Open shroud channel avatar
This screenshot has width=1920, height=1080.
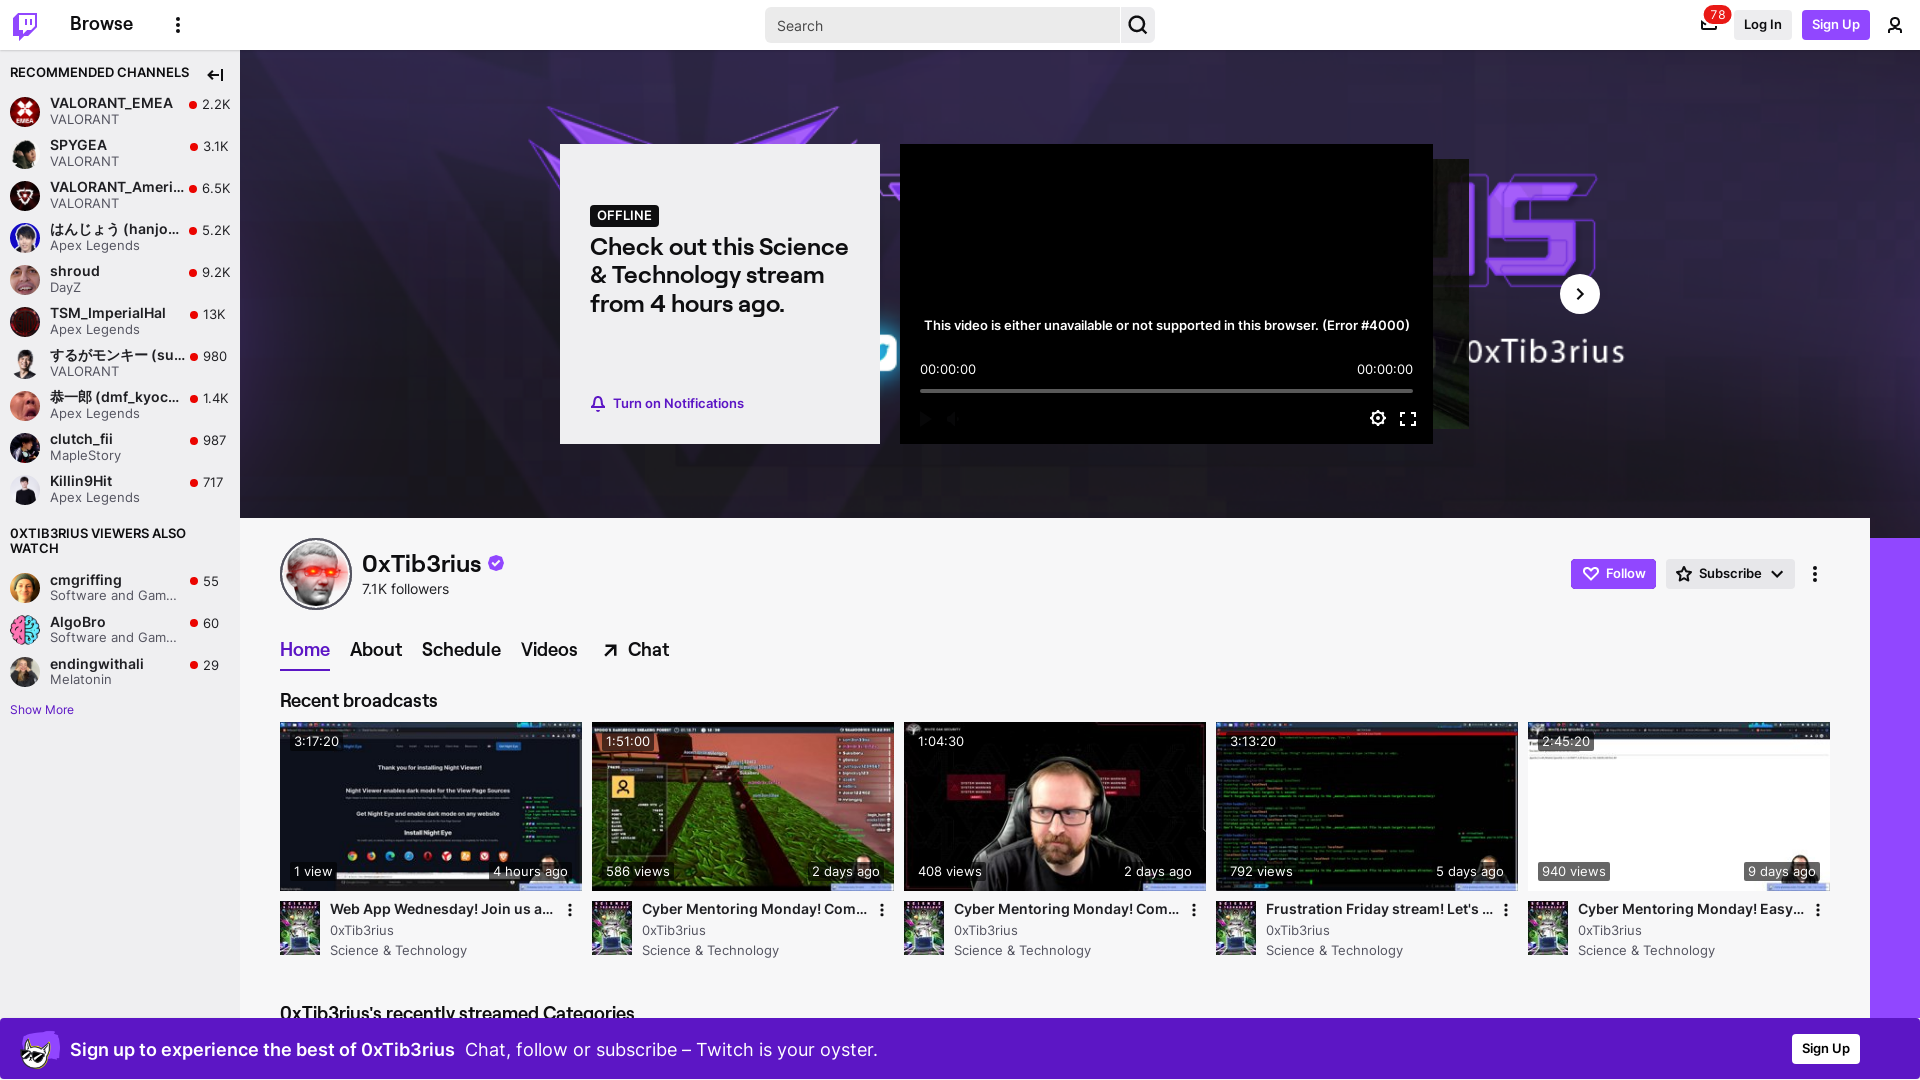click(x=25, y=279)
